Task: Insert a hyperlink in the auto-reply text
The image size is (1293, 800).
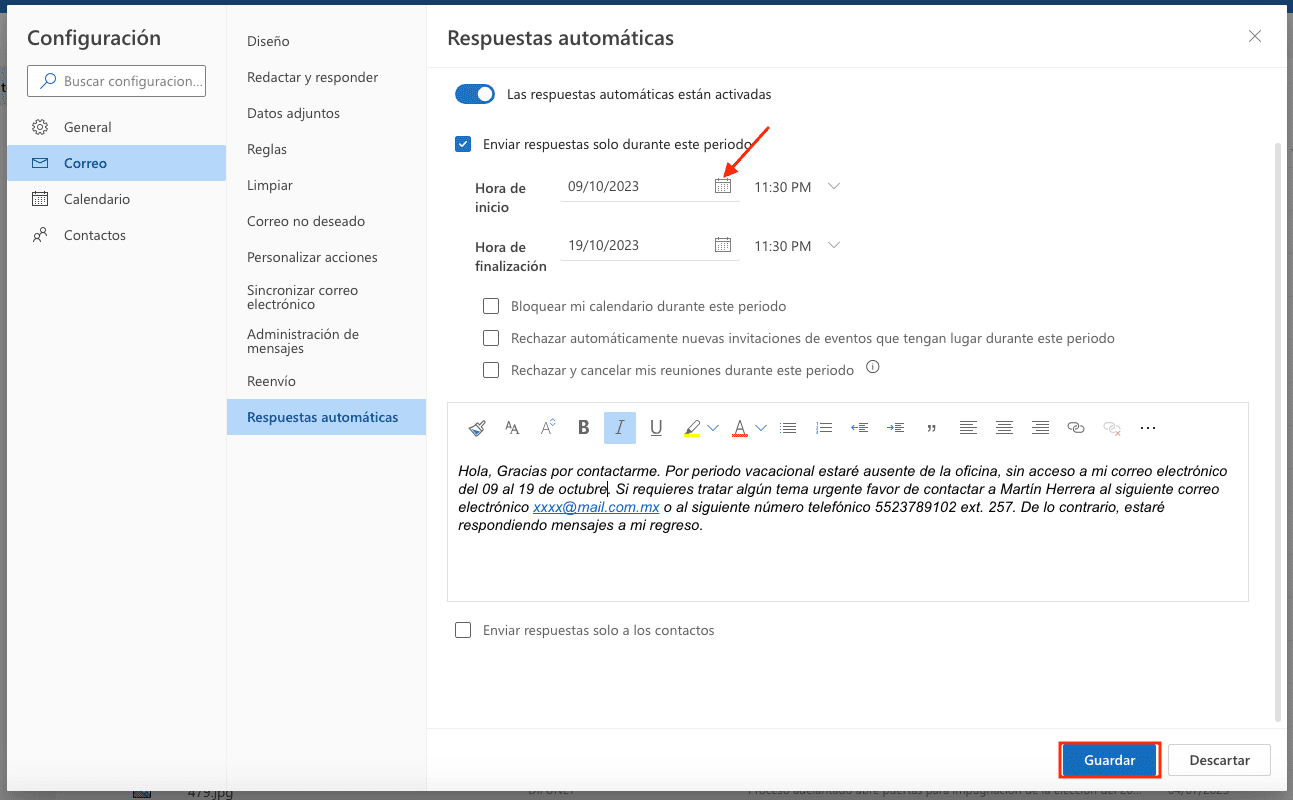Action: [1076, 427]
